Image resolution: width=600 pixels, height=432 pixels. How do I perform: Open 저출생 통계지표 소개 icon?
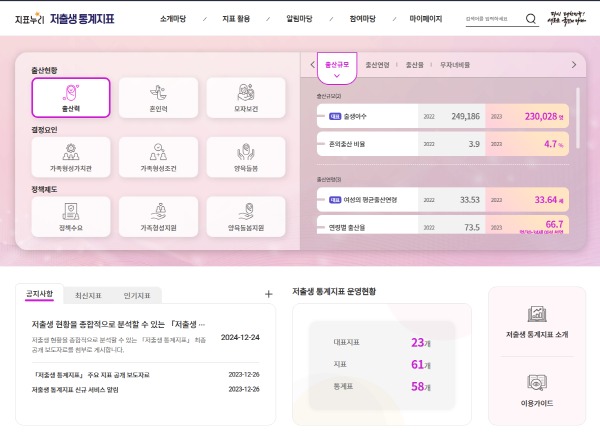pos(537,322)
